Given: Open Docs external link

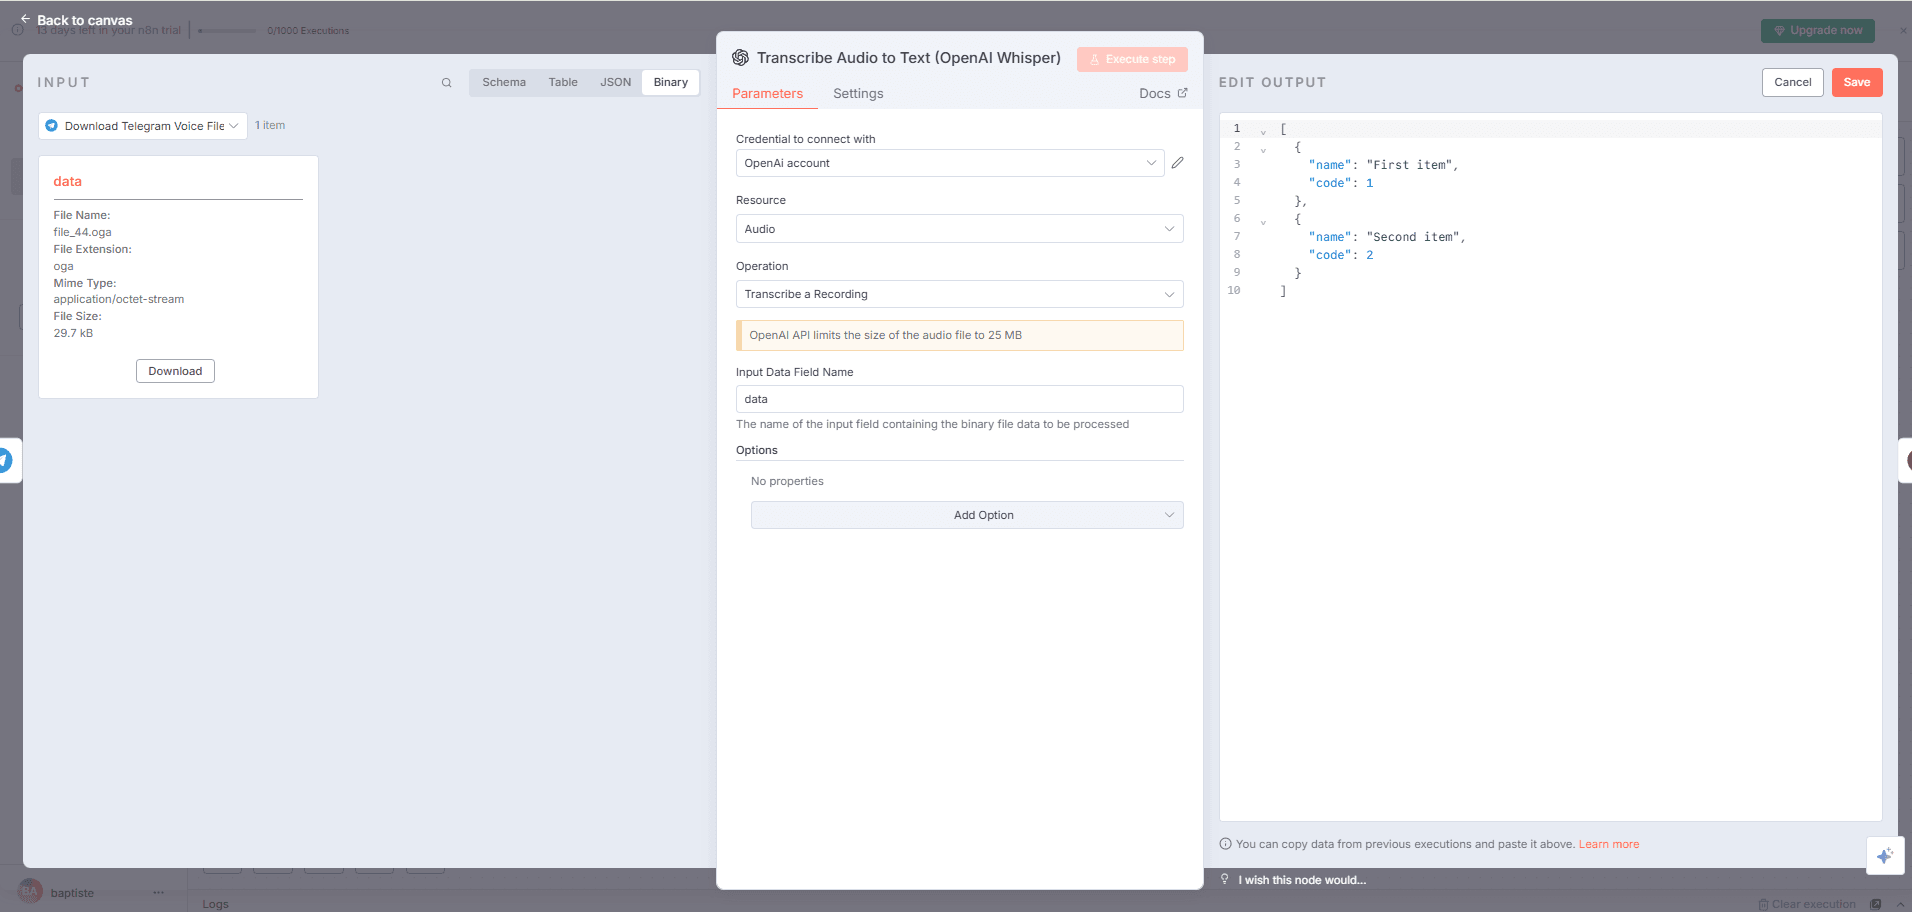Looking at the screenshot, I should (1163, 93).
